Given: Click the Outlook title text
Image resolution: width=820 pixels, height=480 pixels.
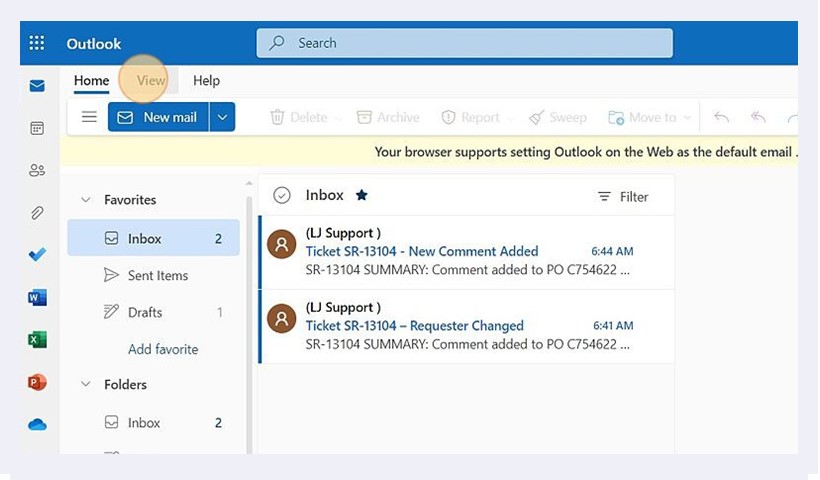Looking at the screenshot, I should (94, 43).
